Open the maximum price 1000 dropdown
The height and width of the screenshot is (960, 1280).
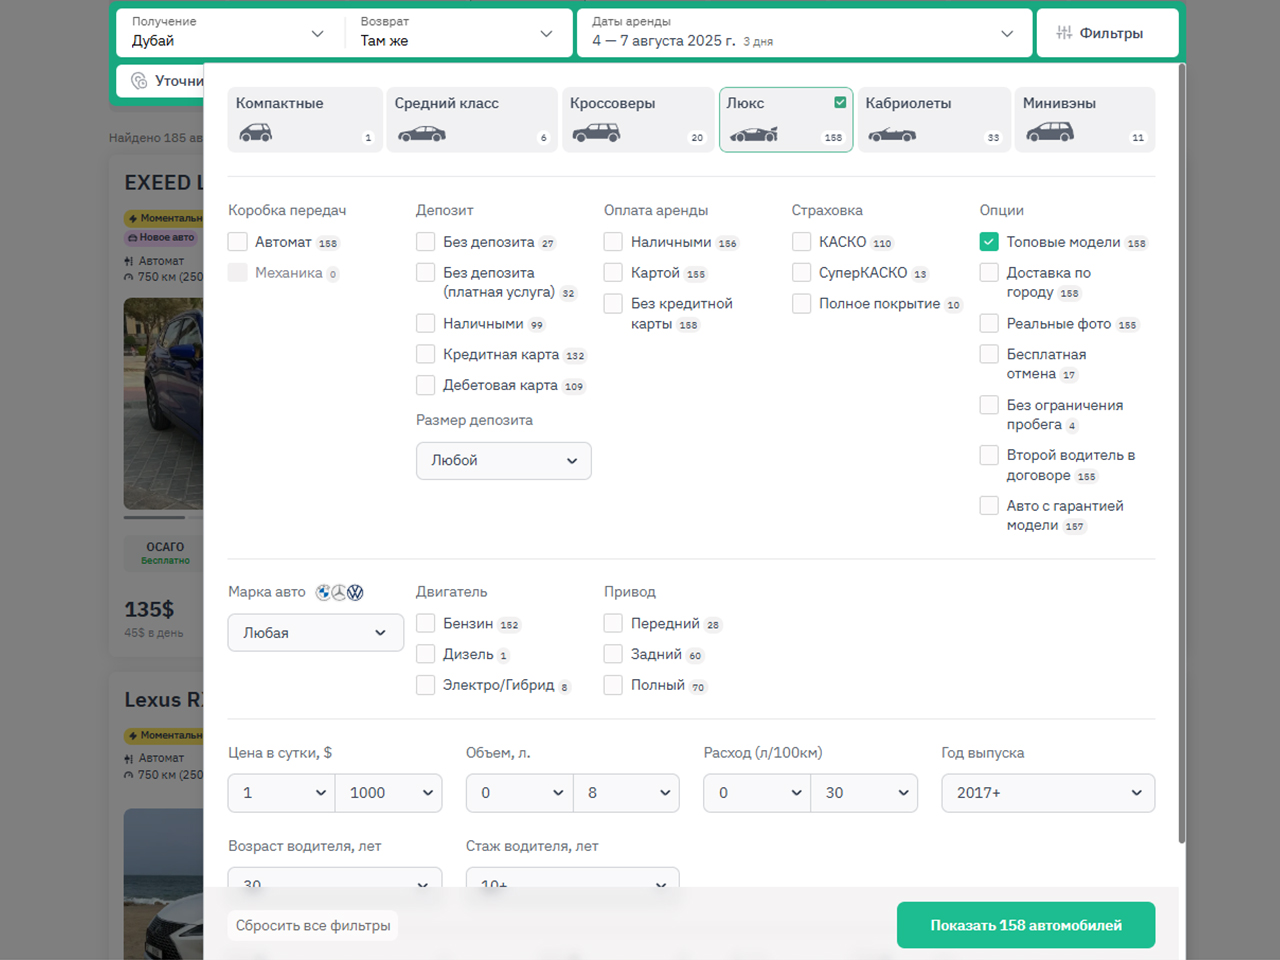point(389,793)
